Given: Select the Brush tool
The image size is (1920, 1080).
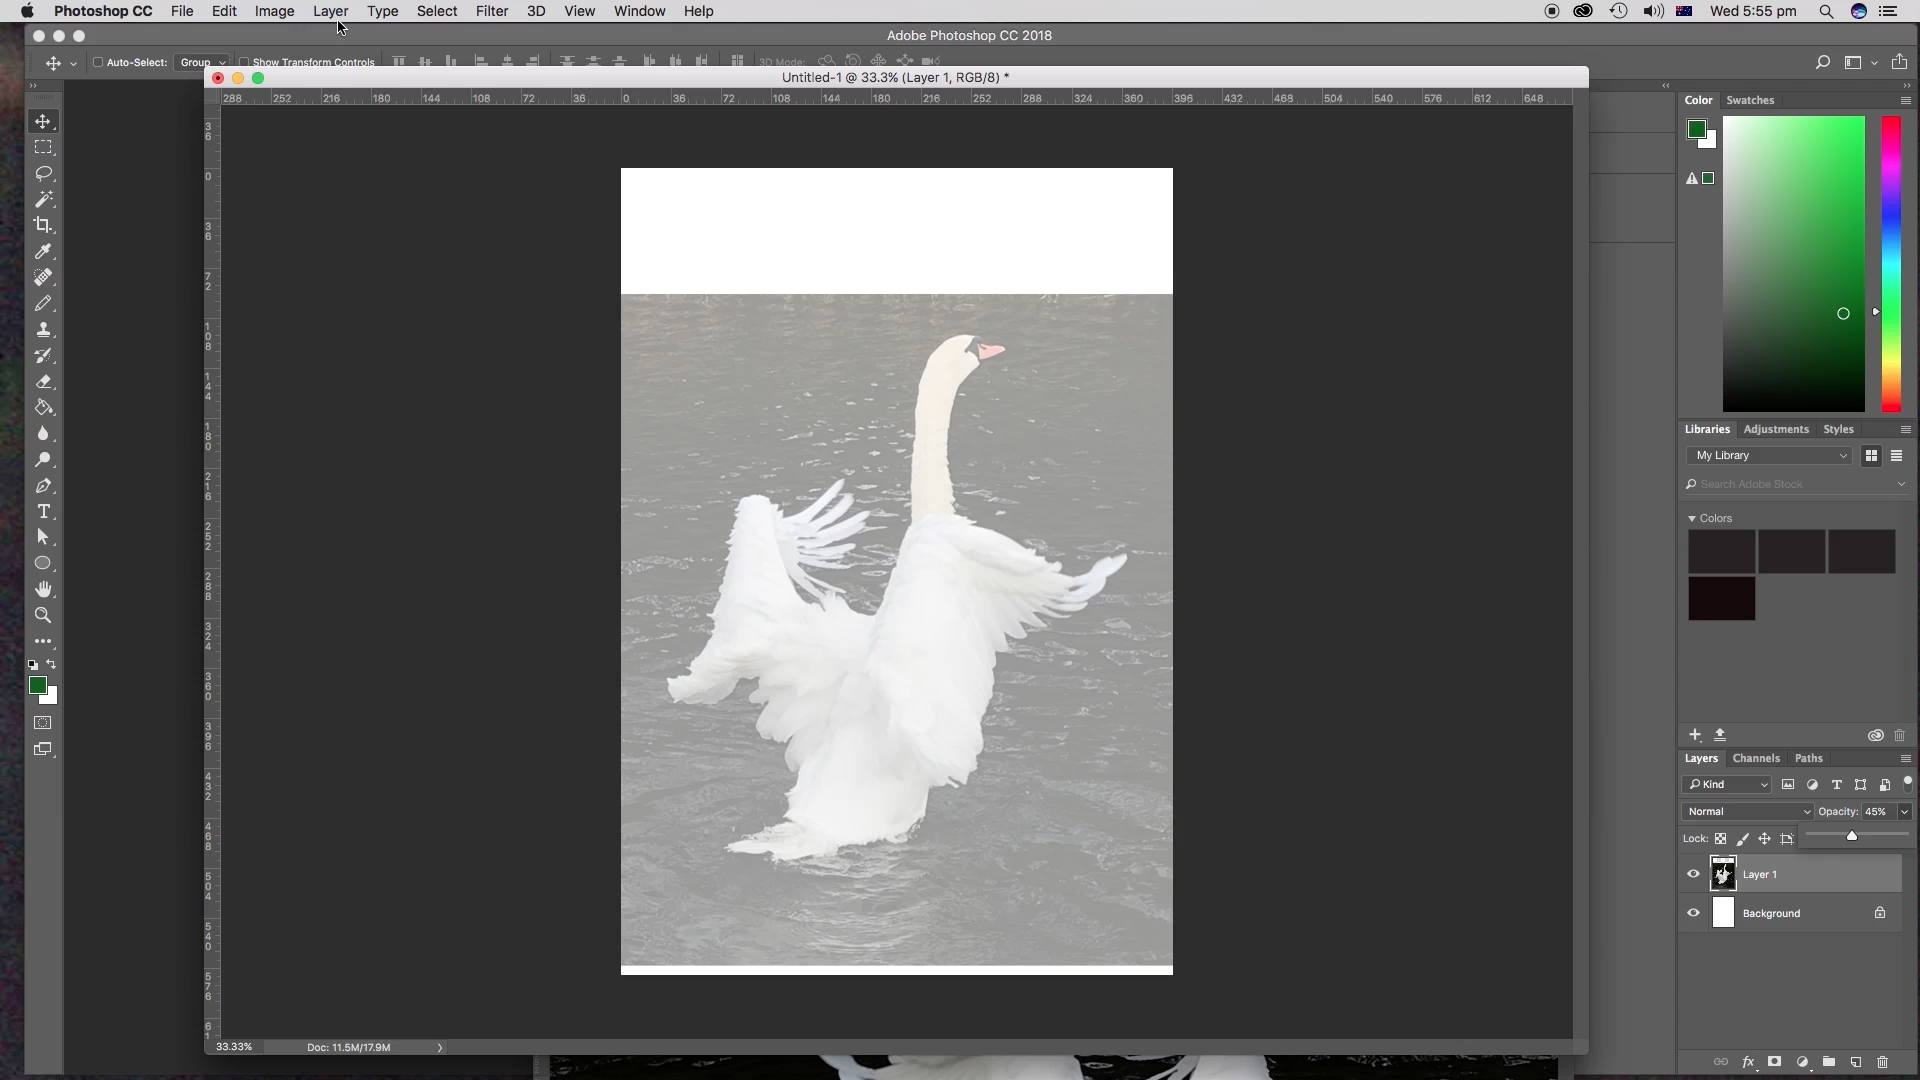Looking at the screenshot, I should coord(43,303).
